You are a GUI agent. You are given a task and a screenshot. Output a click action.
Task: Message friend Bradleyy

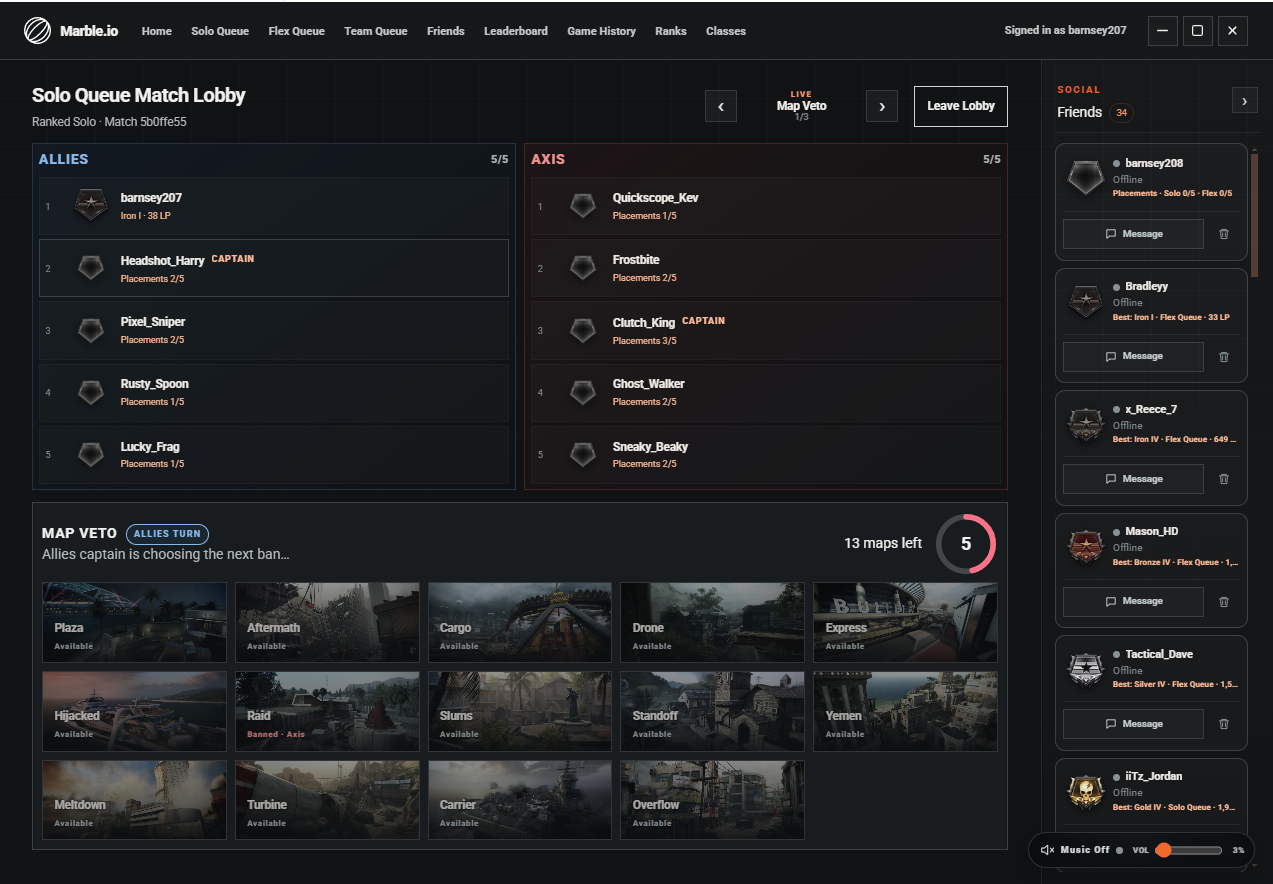coord(1133,357)
